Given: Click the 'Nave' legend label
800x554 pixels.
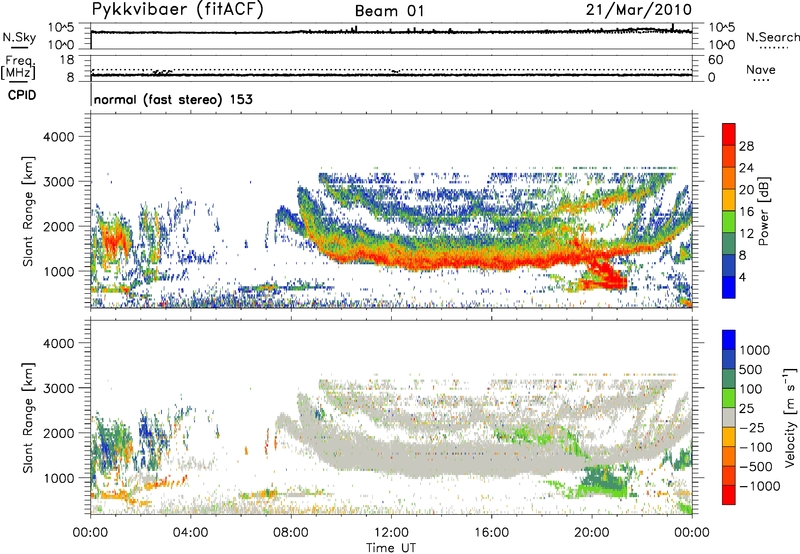Looking at the screenshot, I should click(x=761, y=69).
